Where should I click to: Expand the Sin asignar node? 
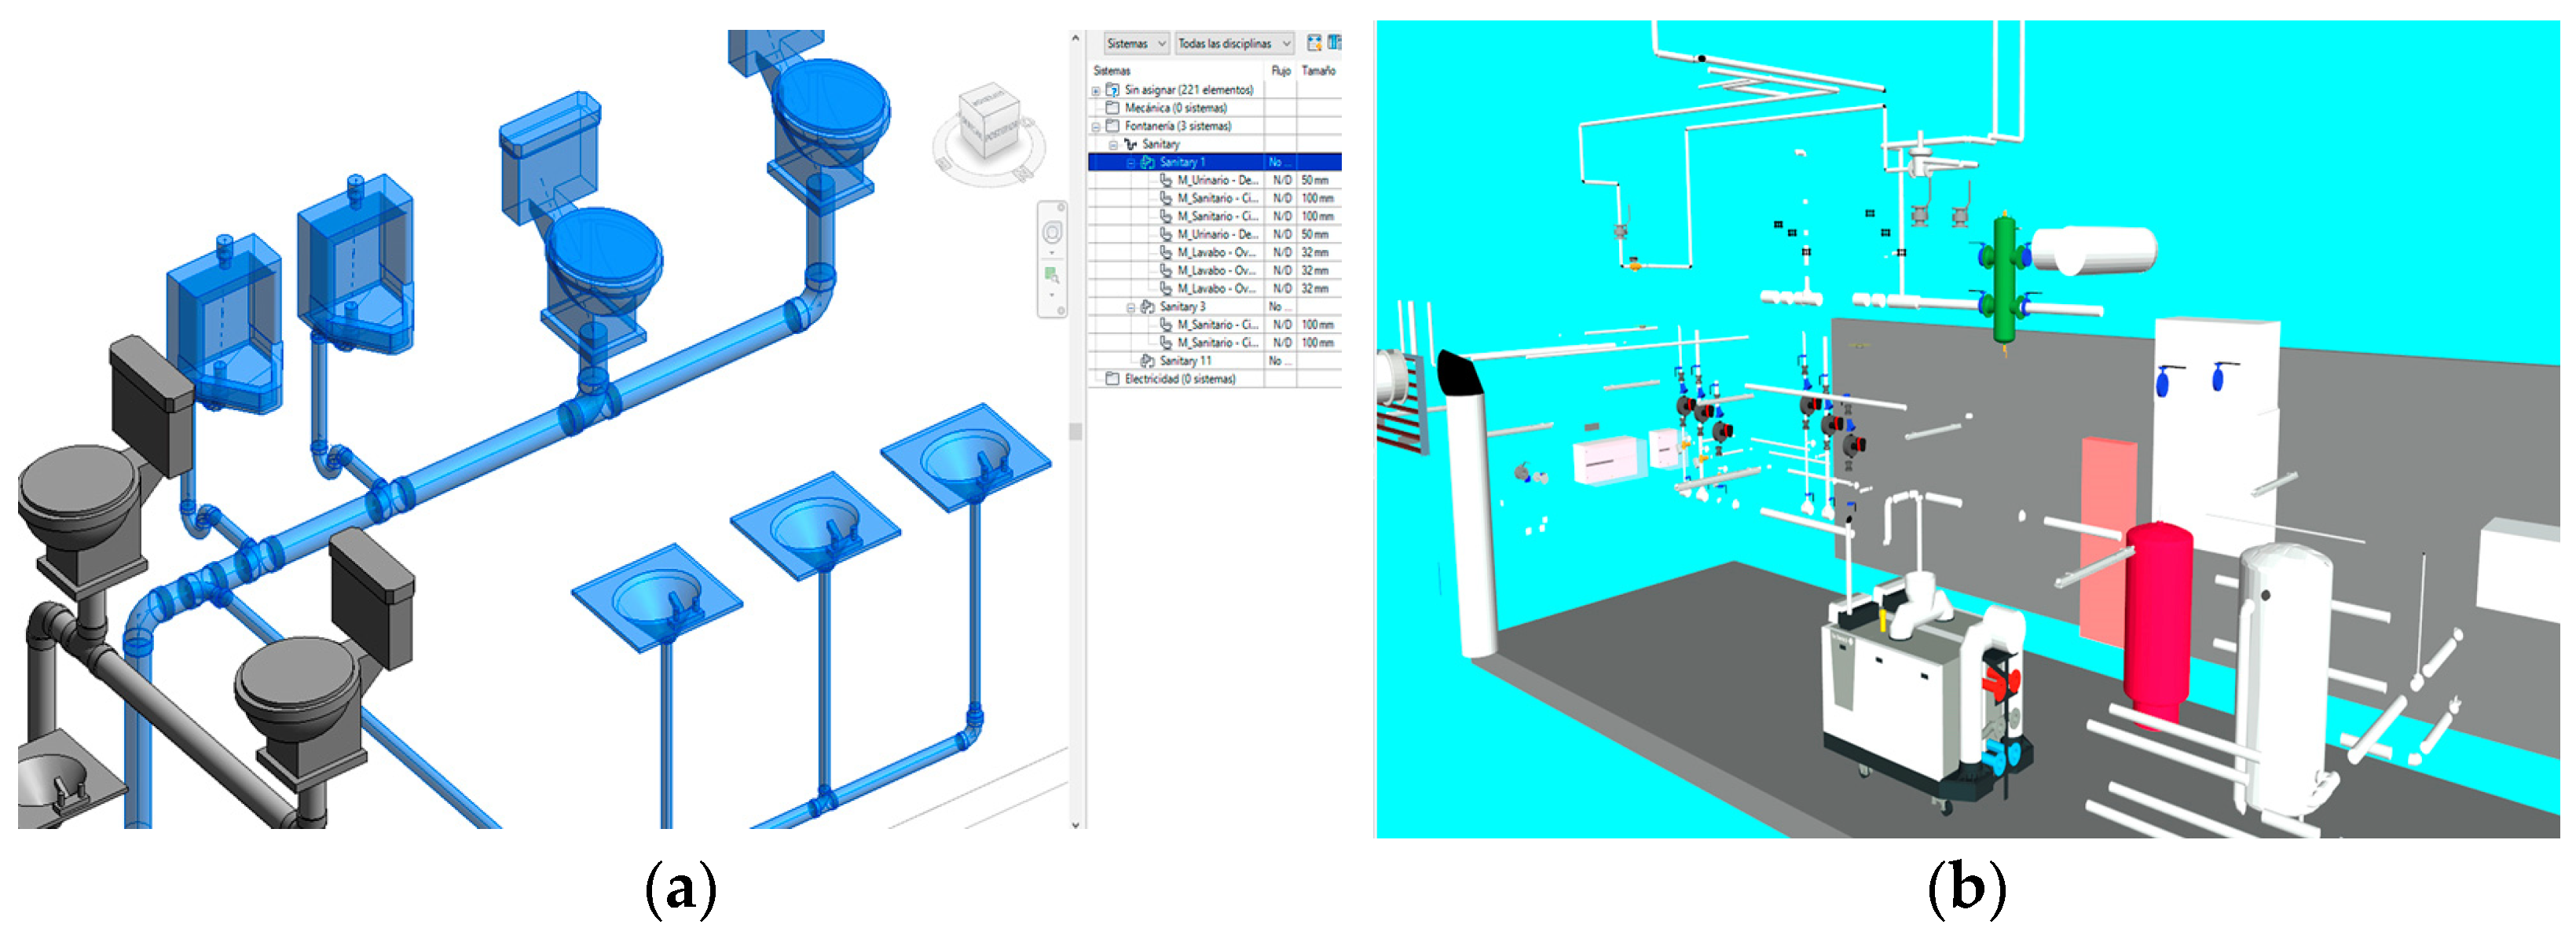1096,90
